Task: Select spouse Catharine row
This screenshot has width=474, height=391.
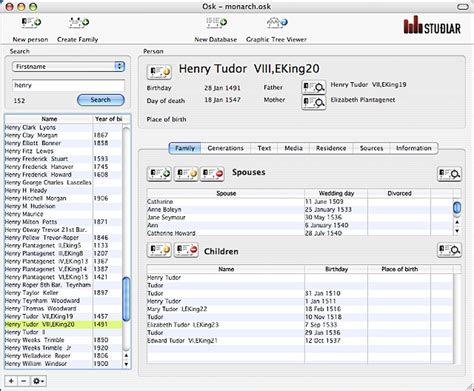Action: pyautogui.click(x=300, y=202)
